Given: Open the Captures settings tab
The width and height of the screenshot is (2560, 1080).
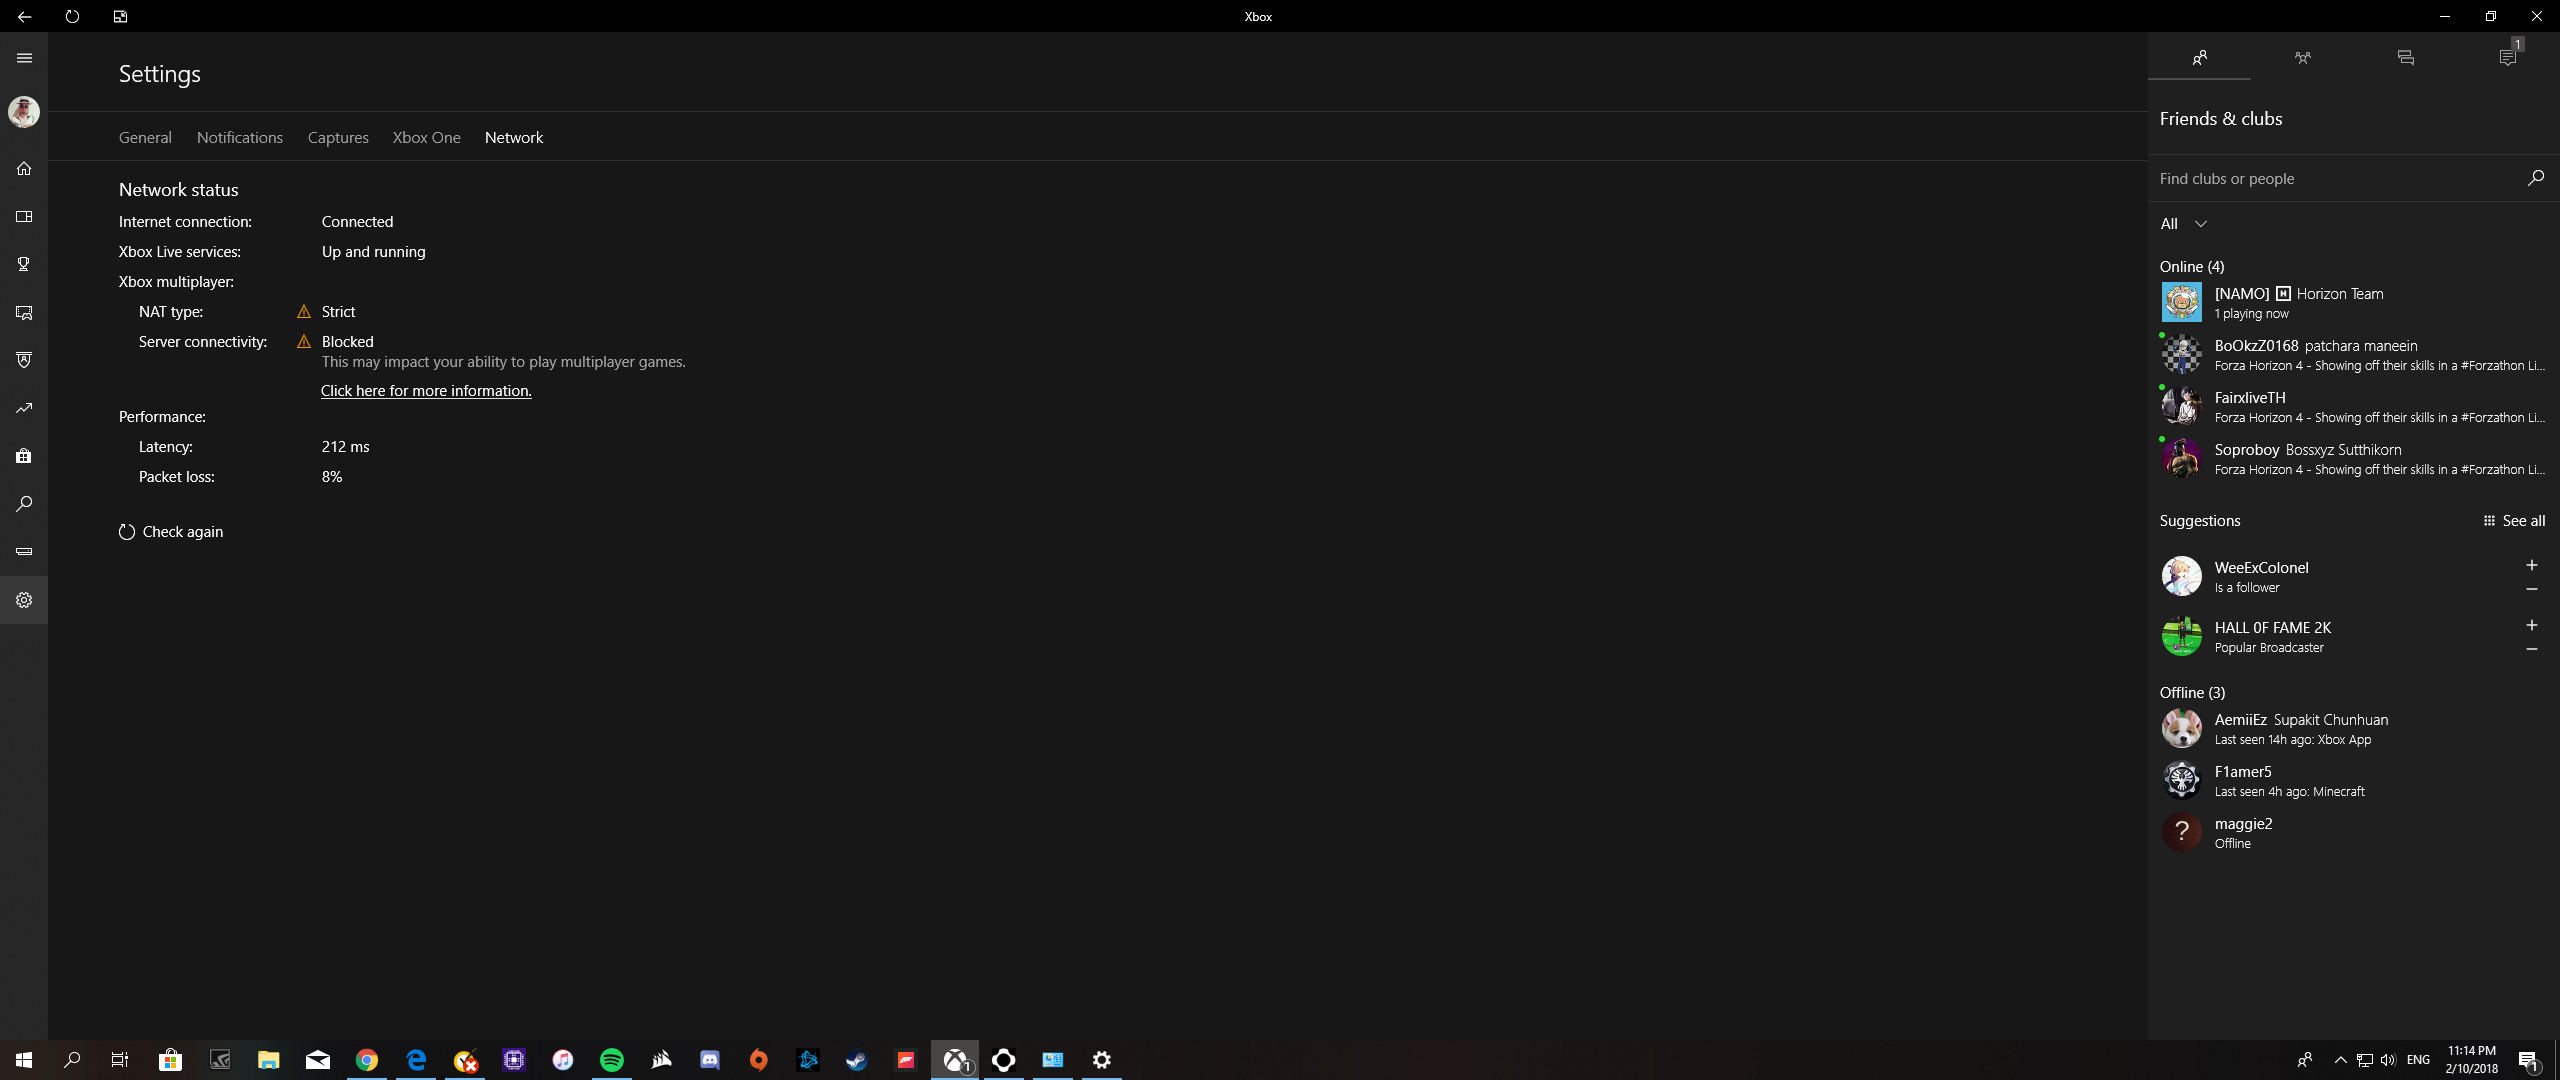Looking at the screenshot, I should [x=338, y=137].
